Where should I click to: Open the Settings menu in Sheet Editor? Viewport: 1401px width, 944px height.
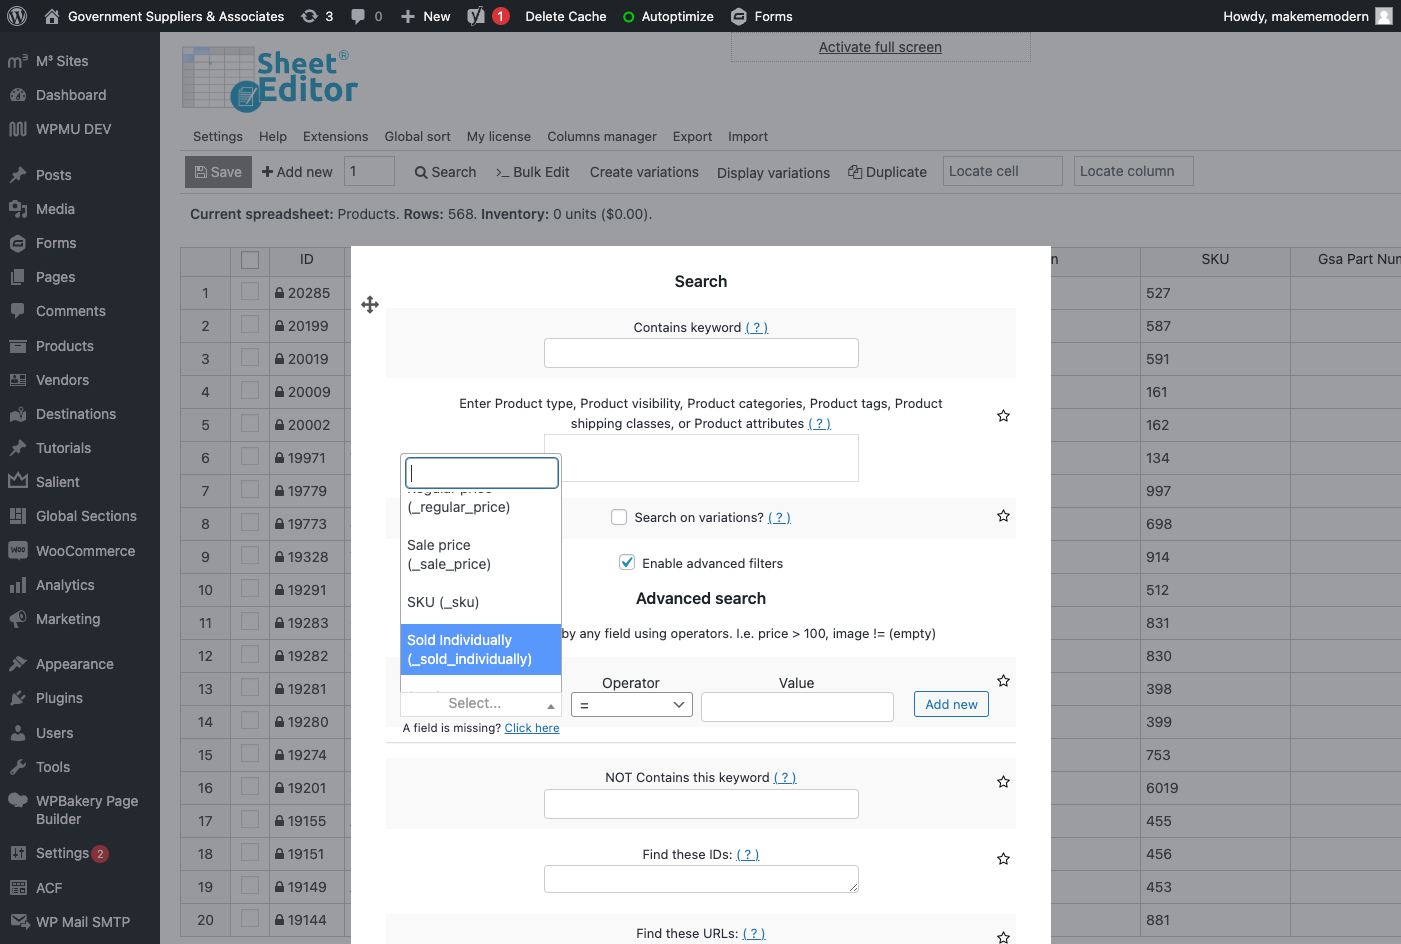click(218, 137)
